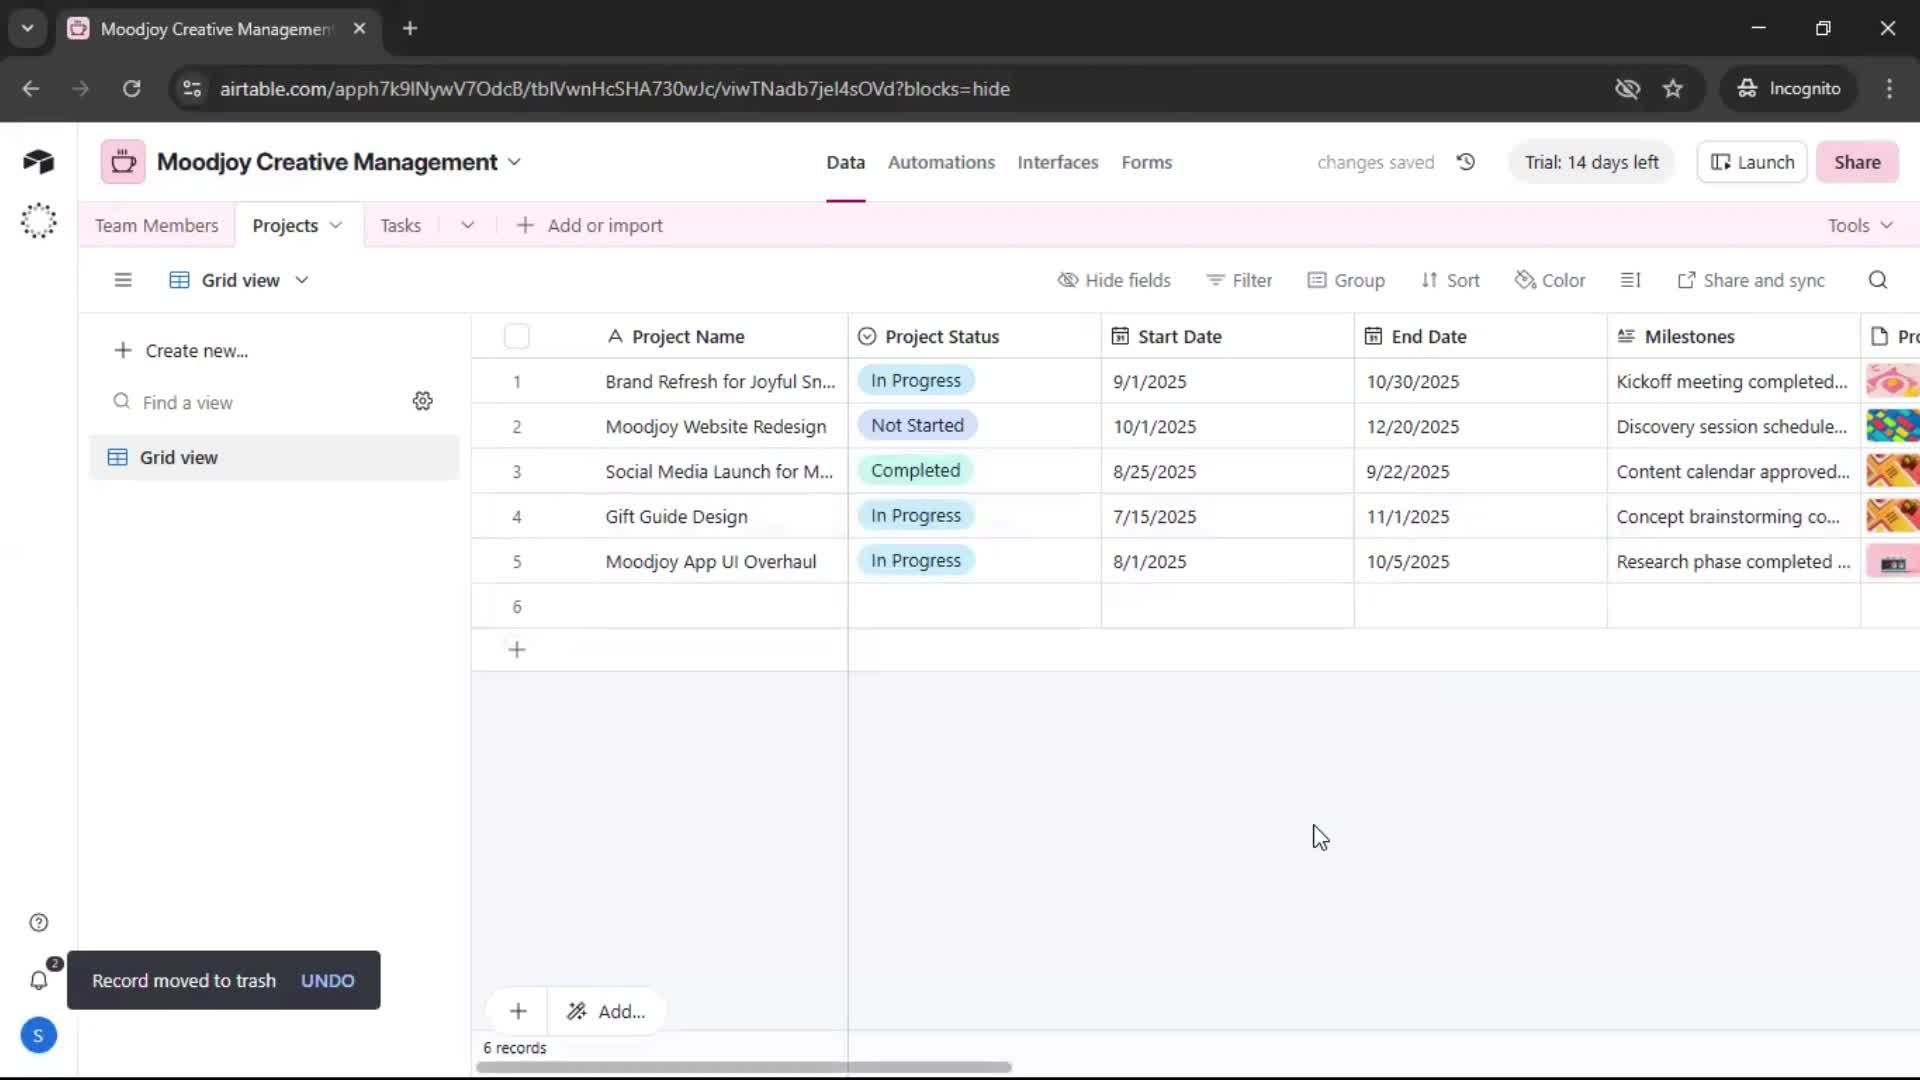
Task: Expand the table list chevron next to Tasks
Action: click(467, 226)
